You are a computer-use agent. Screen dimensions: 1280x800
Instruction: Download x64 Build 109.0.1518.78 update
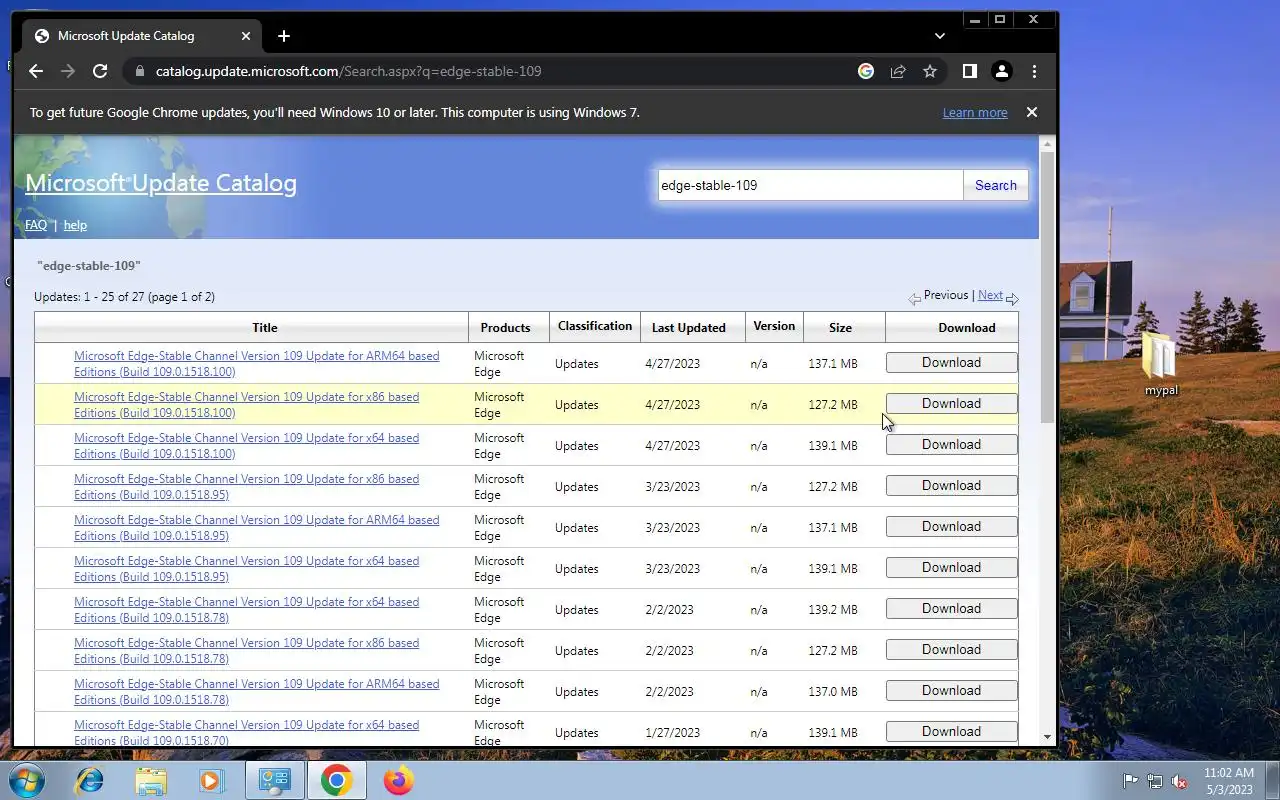[951, 609]
